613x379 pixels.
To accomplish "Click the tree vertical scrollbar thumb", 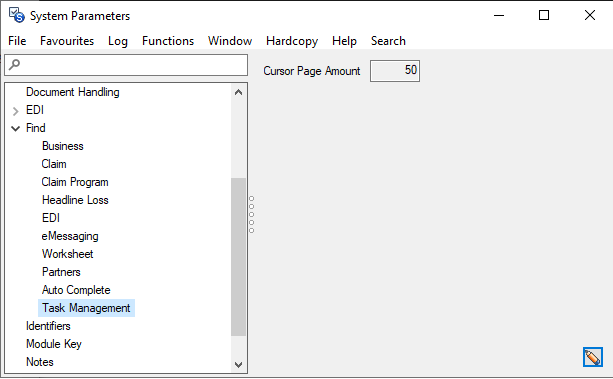I will (238, 257).
